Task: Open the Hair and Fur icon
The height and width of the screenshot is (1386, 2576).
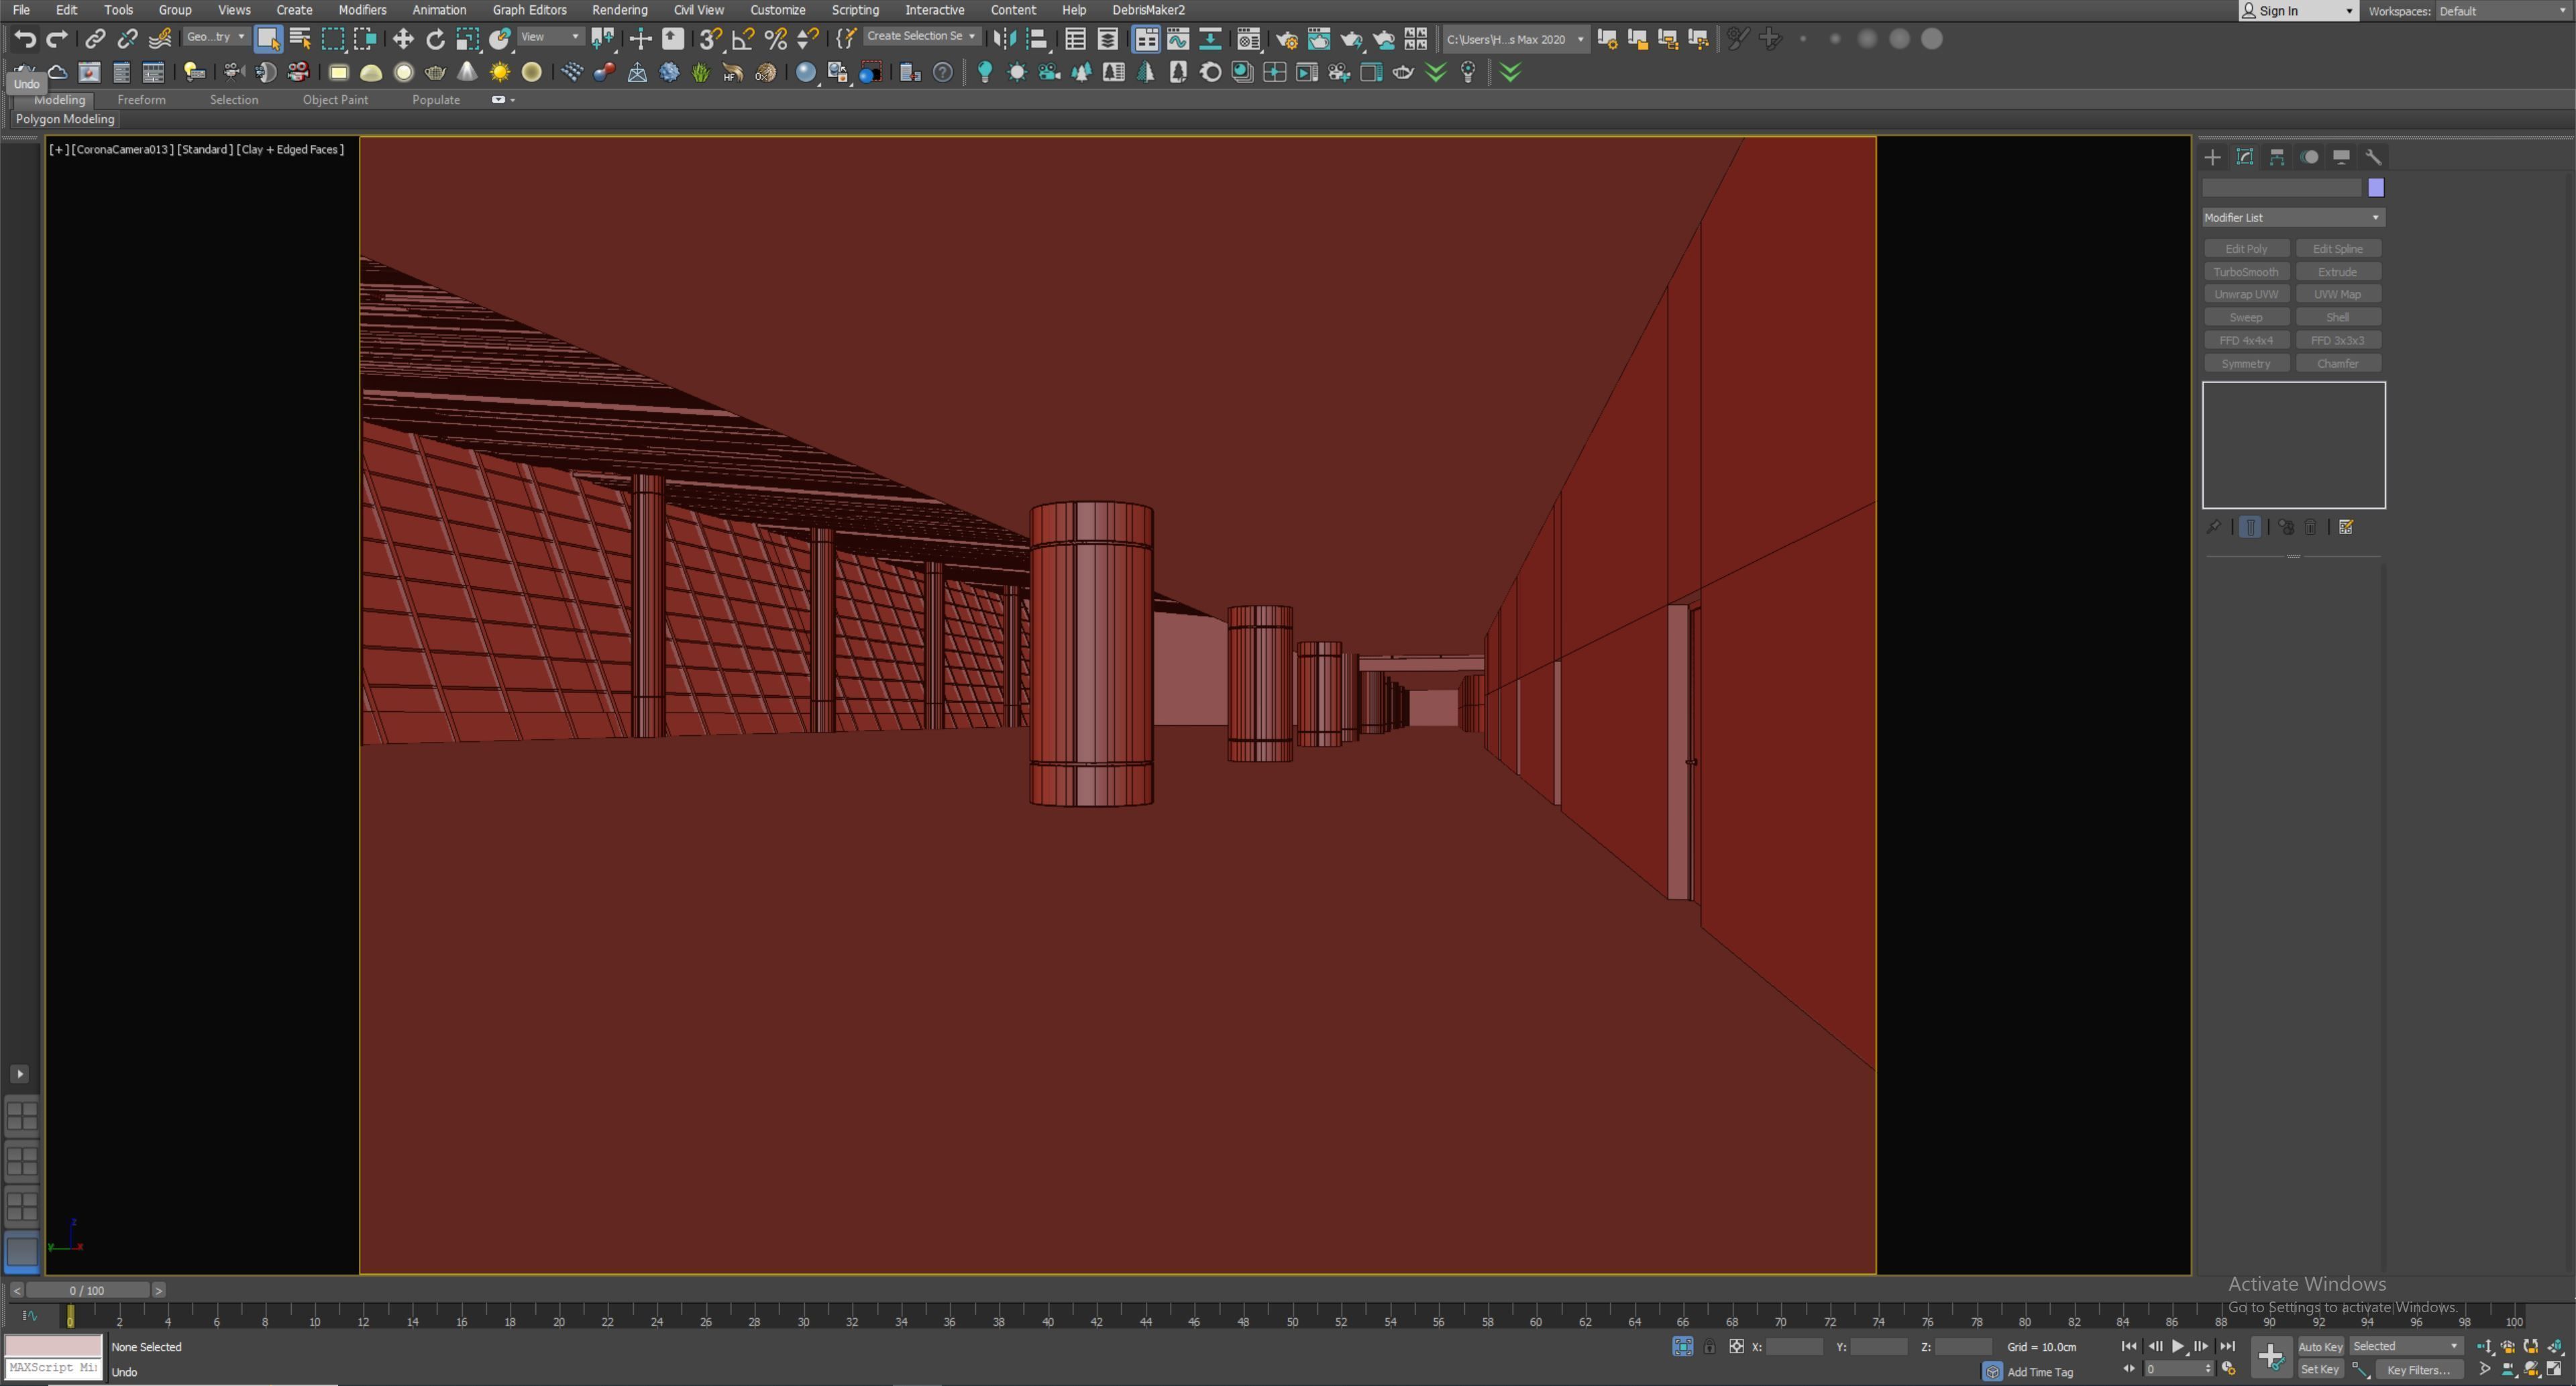Action: (x=733, y=72)
